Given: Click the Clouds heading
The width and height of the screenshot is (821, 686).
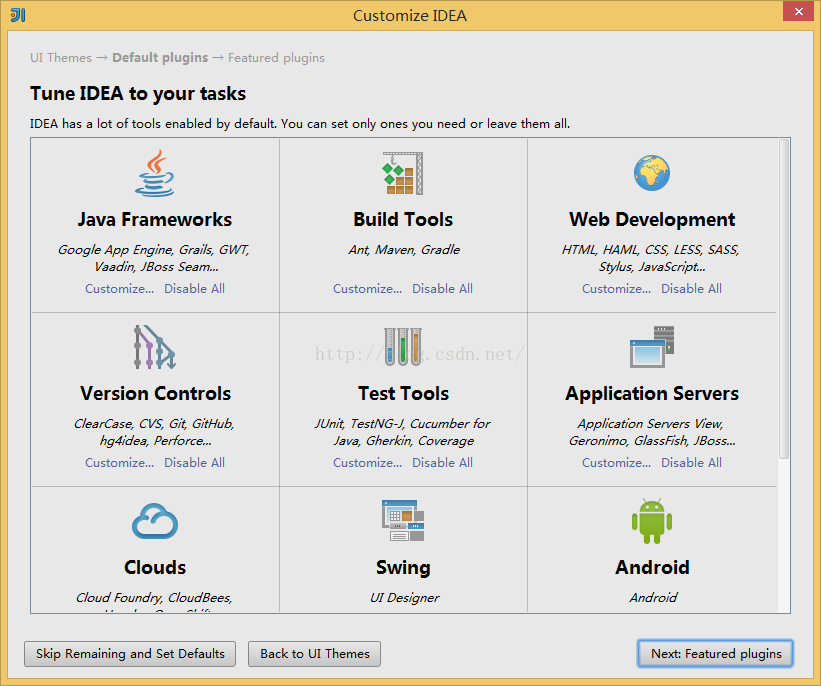Looking at the screenshot, I should [x=154, y=567].
